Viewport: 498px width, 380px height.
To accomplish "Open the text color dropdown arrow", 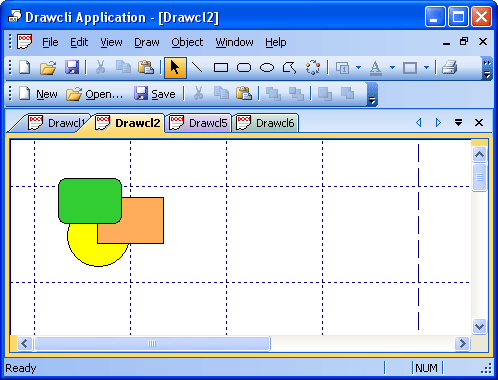I will 392,68.
